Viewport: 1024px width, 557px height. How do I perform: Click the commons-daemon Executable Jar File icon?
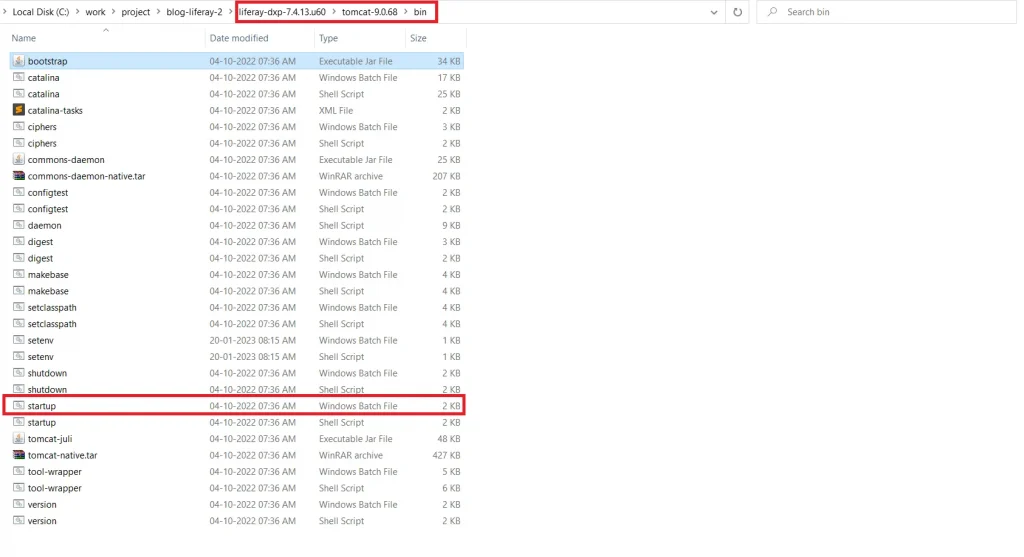coord(19,160)
